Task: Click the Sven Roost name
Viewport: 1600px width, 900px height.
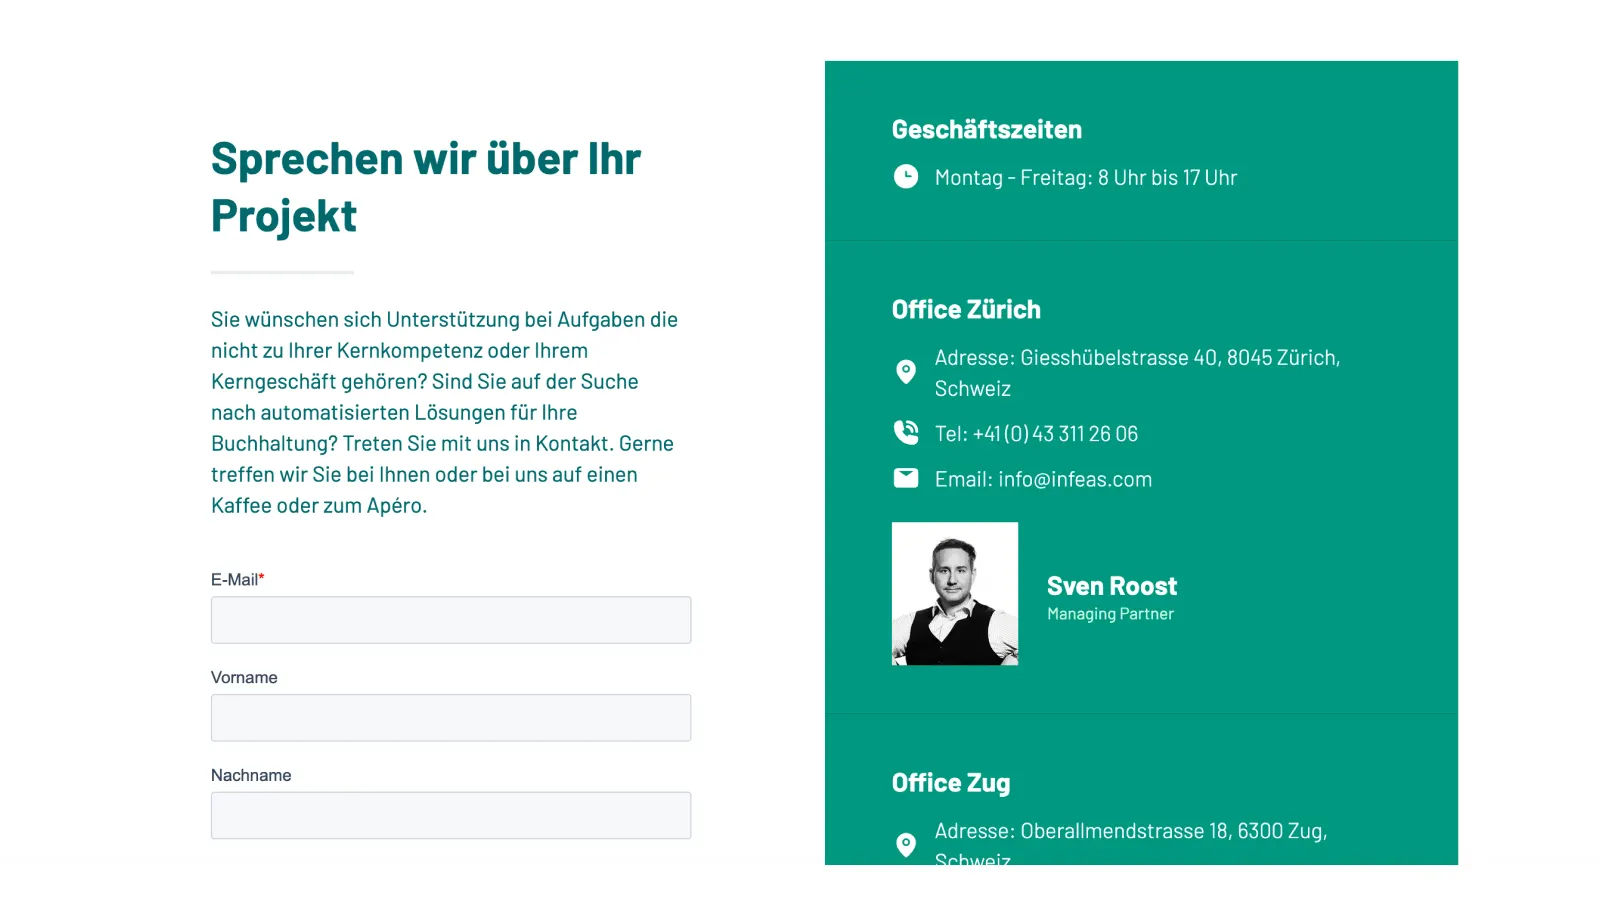Action: [1112, 586]
